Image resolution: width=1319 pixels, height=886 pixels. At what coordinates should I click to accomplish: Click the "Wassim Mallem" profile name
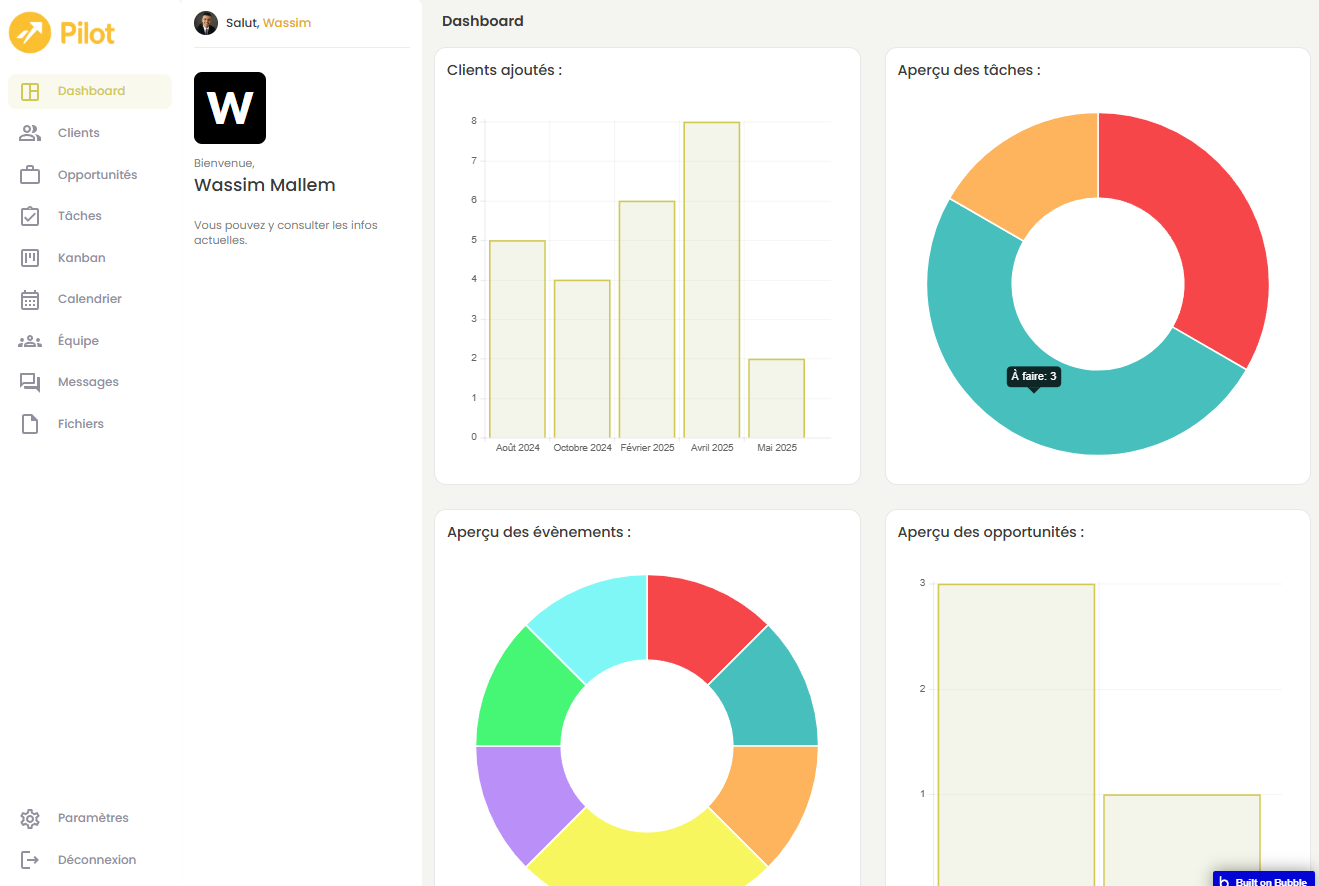(x=265, y=185)
